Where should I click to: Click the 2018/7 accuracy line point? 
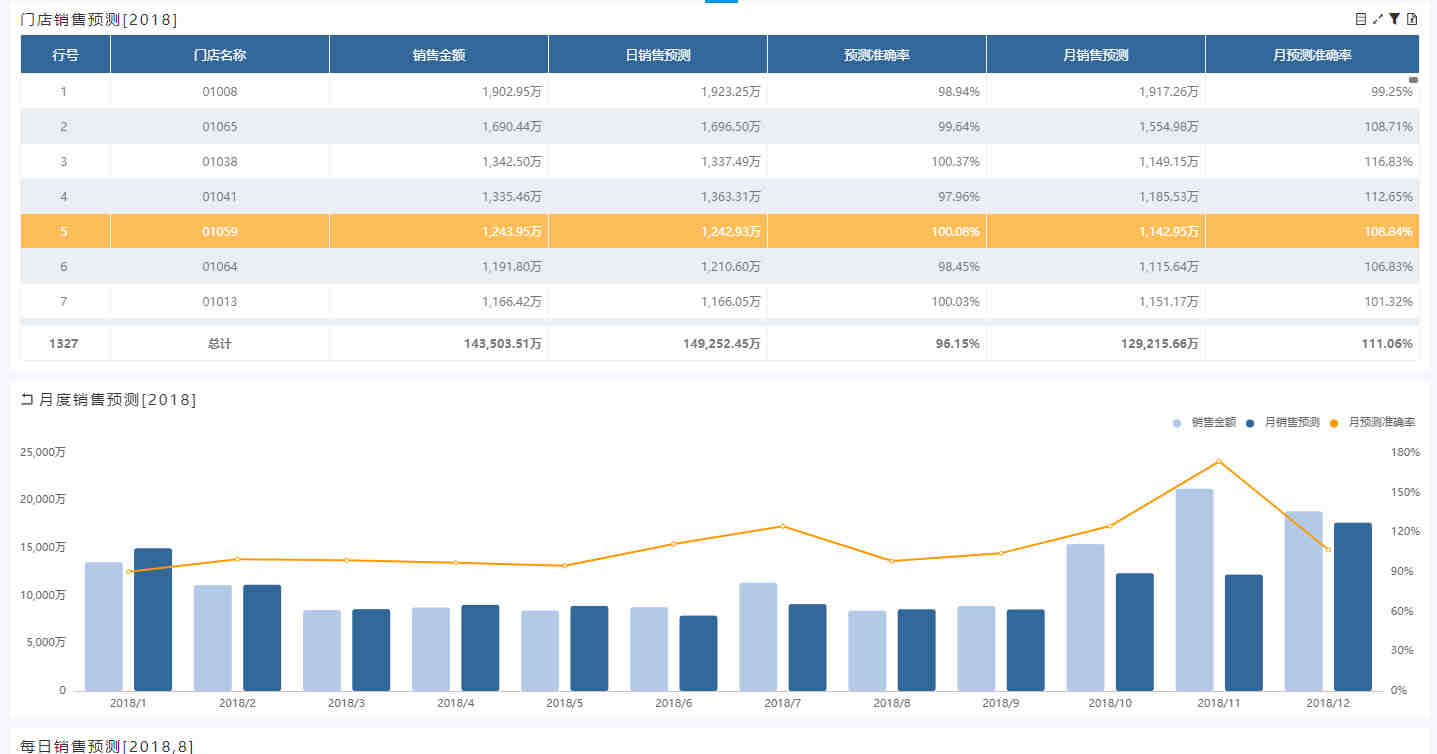point(782,526)
